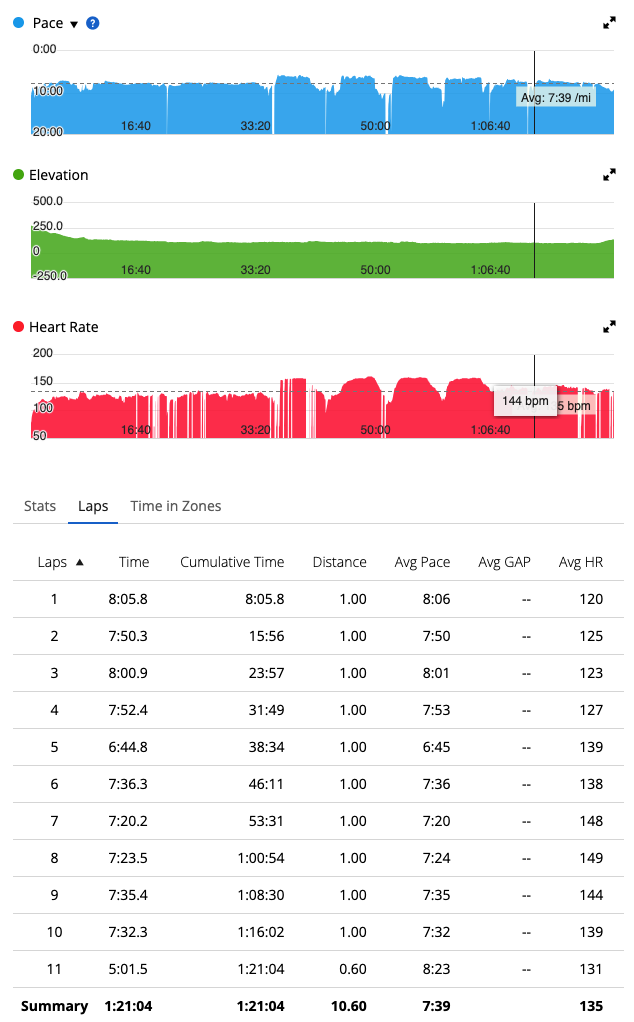
Task: Expand the Elevation chart to fullscreen
Action: pyautogui.click(x=609, y=175)
